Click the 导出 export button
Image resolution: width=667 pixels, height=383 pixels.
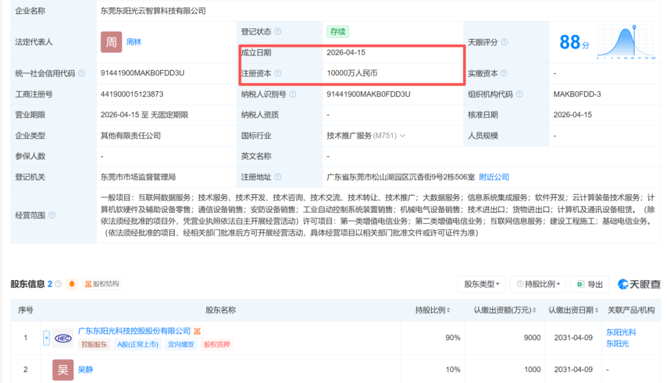point(590,284)
